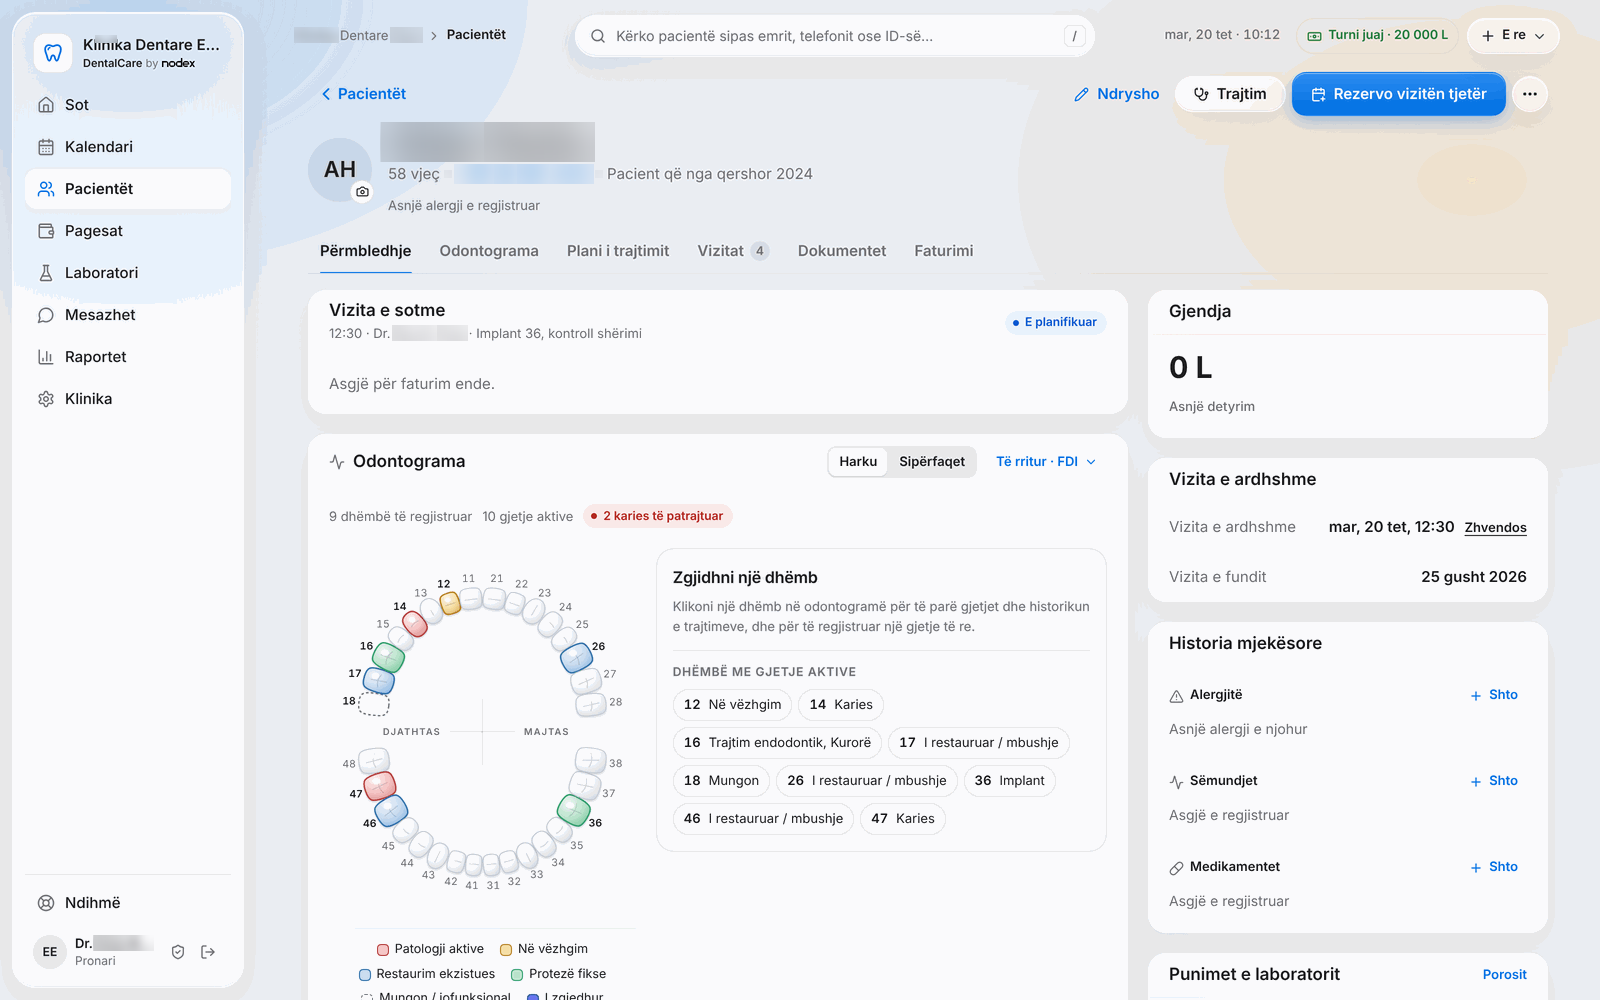
Task: Select the 16 Trajtim endodontik chip
Action: coord(777,743)
